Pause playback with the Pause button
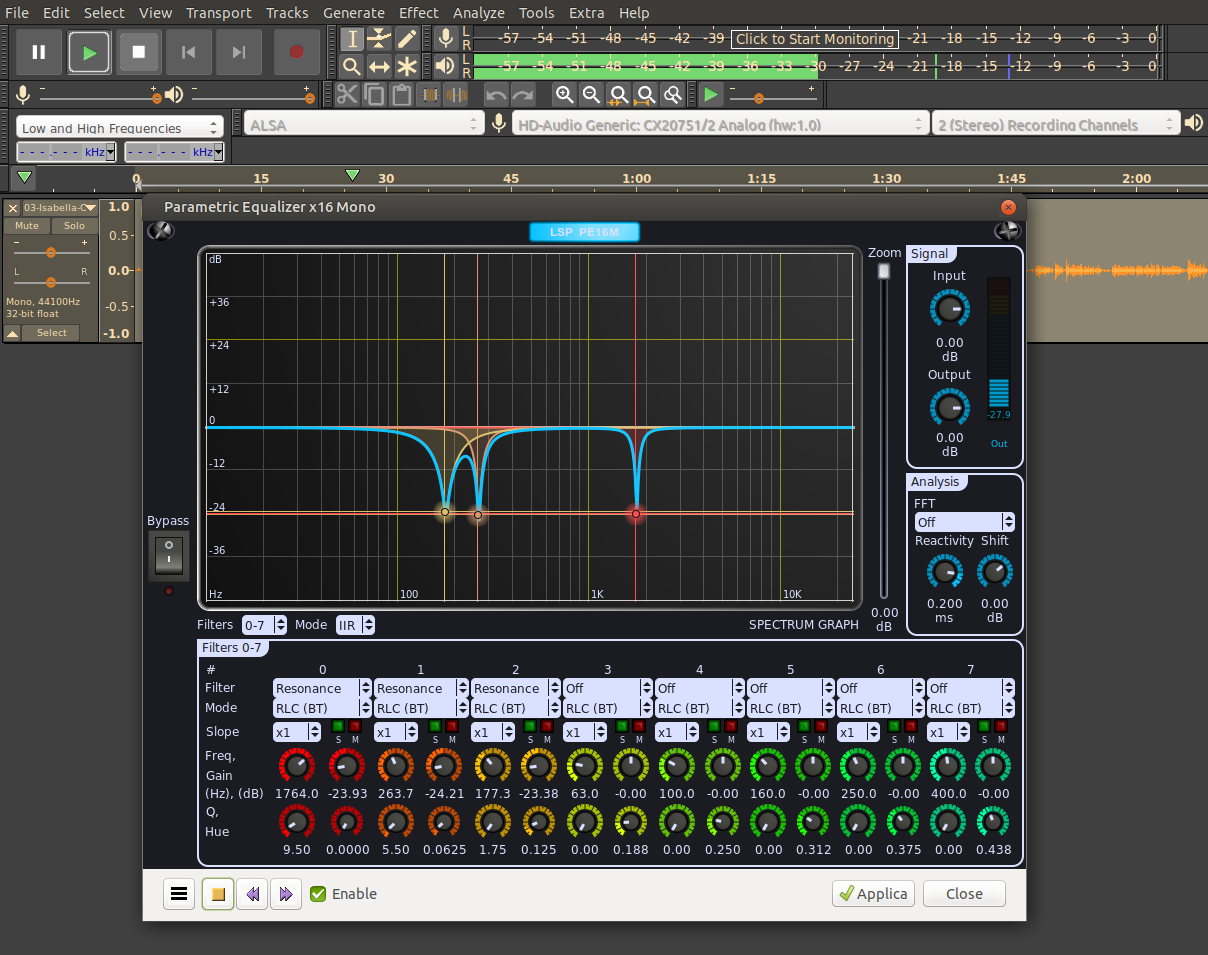 [39, 52]
